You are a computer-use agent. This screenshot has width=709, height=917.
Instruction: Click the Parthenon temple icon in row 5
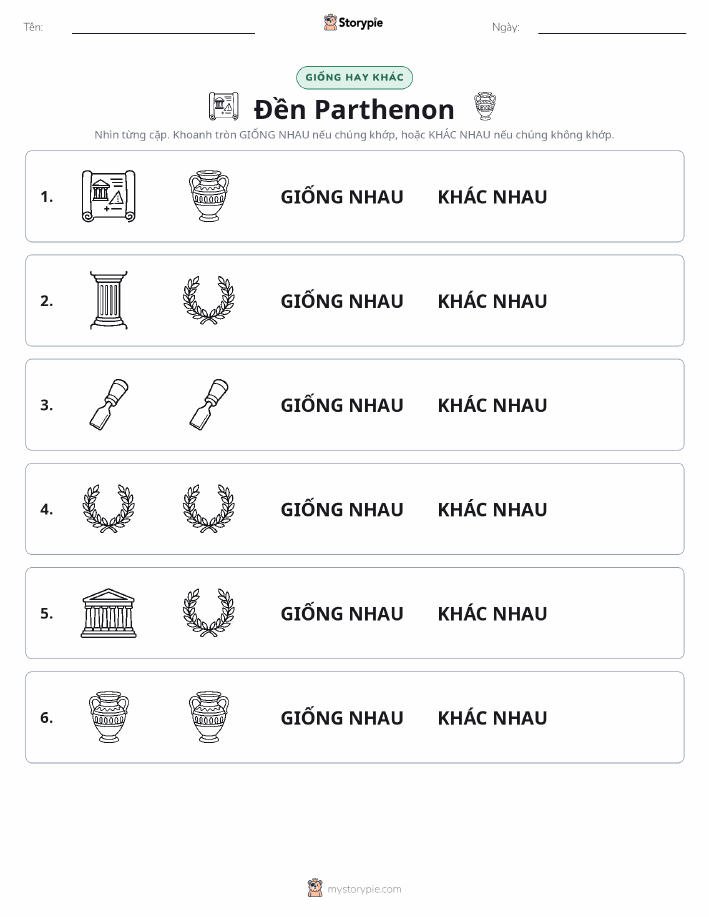tap(109, 613)
